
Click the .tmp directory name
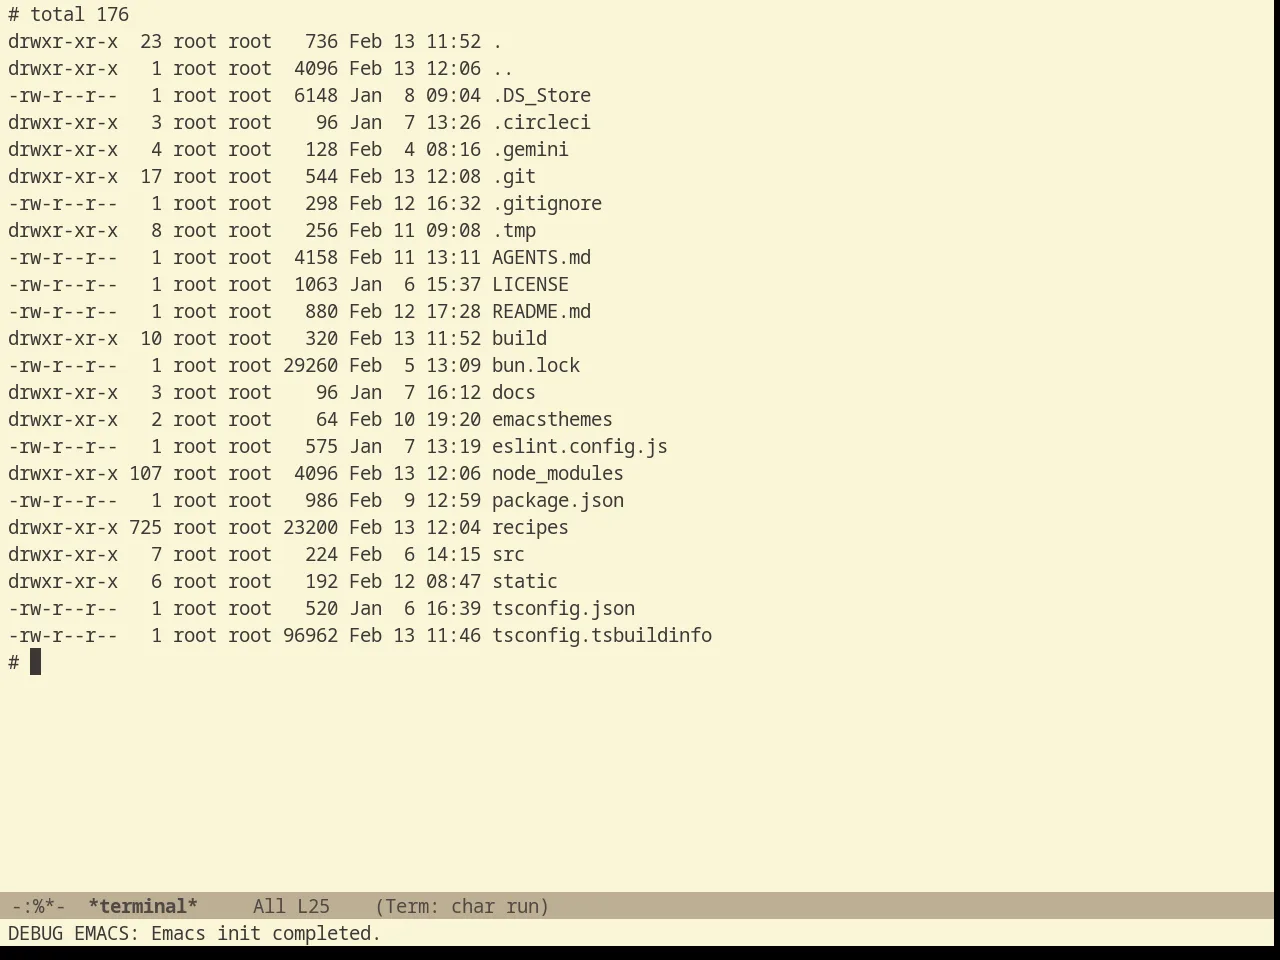(x=514, y=231)
